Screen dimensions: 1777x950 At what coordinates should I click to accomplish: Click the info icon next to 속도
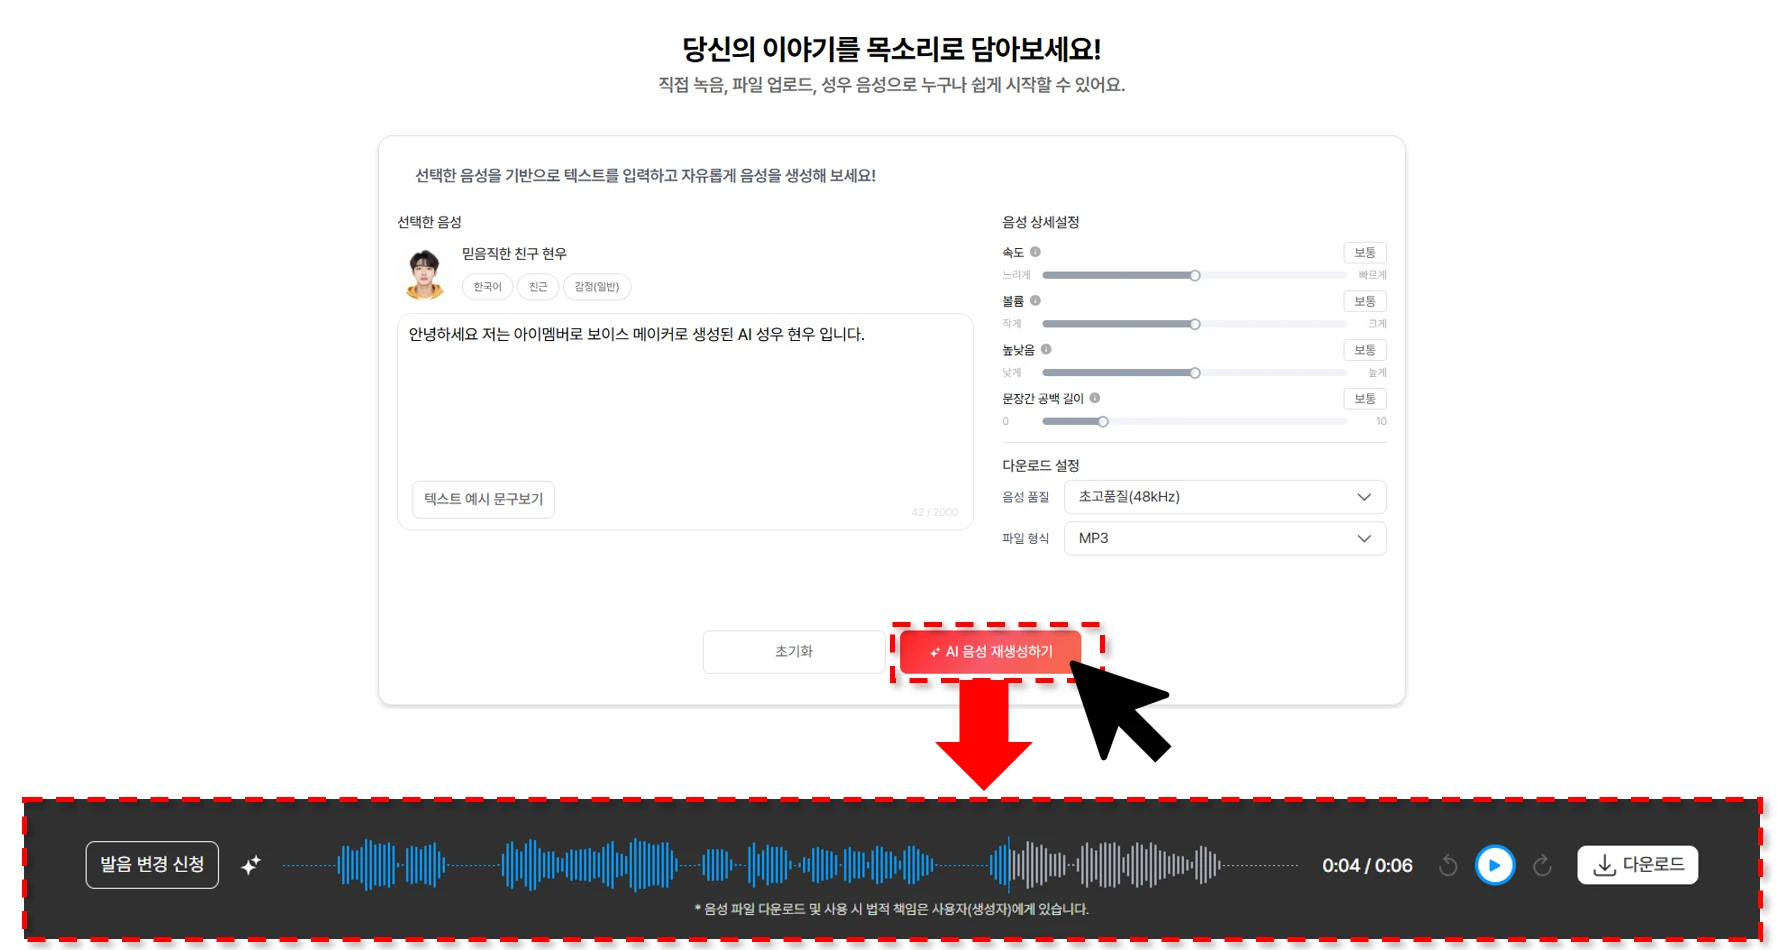point(1035,252)
